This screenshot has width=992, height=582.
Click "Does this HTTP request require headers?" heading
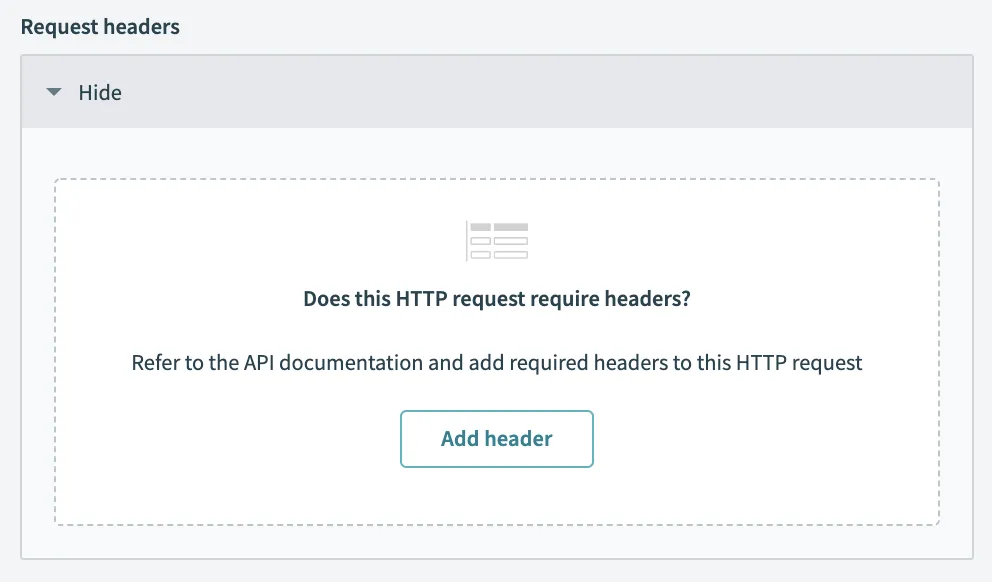(496, 300)
